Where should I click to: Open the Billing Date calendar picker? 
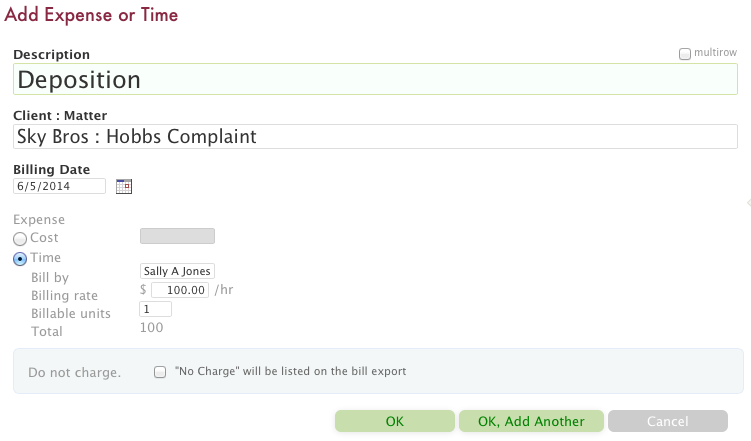(124, 186)
